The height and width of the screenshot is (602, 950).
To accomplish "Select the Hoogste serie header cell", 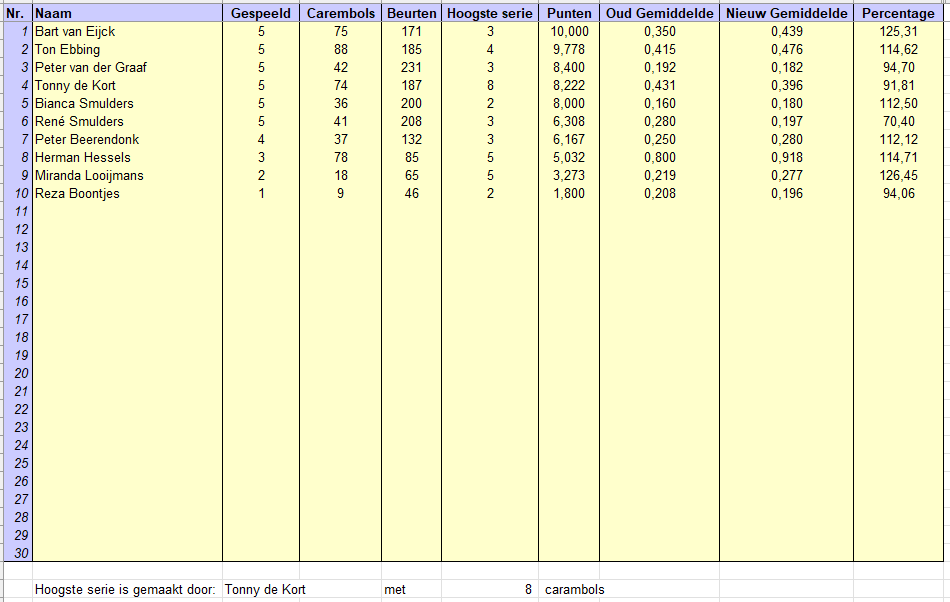I will 490,13.
